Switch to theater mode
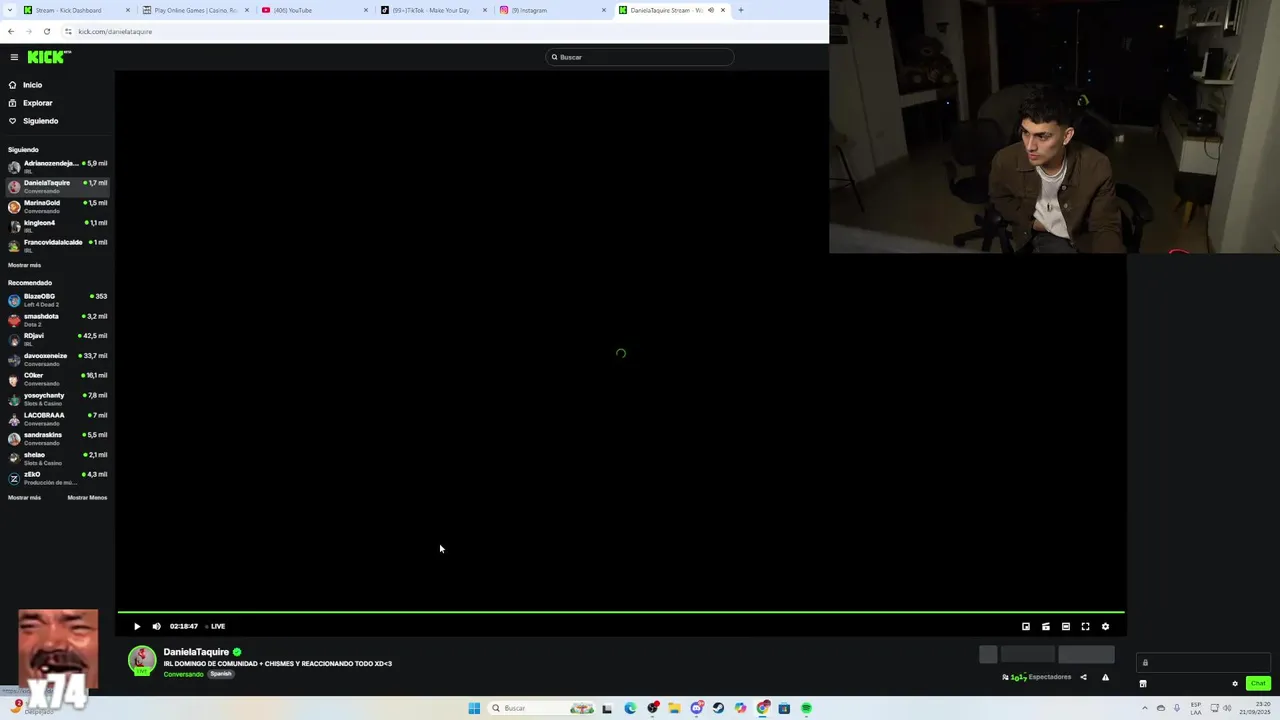The width and height of the screenshot is (1280, 720). 1066,626
